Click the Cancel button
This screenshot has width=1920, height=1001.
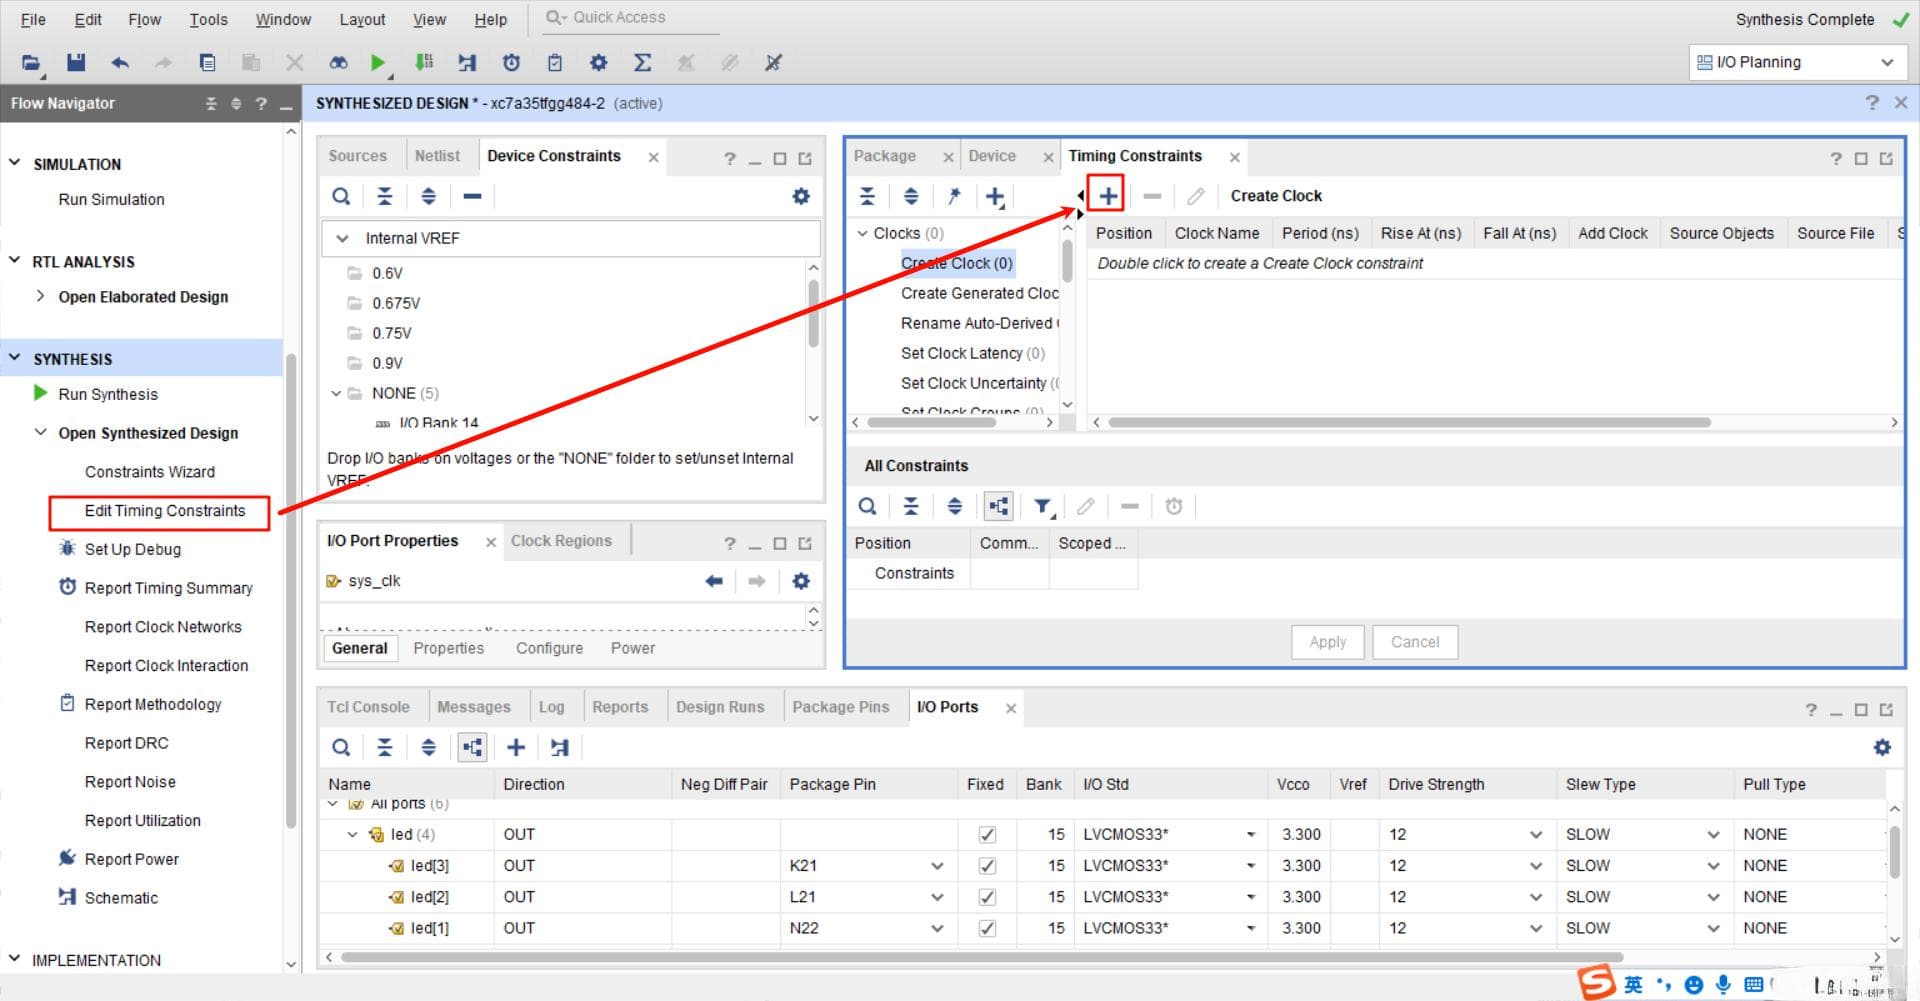[1415, 642]
